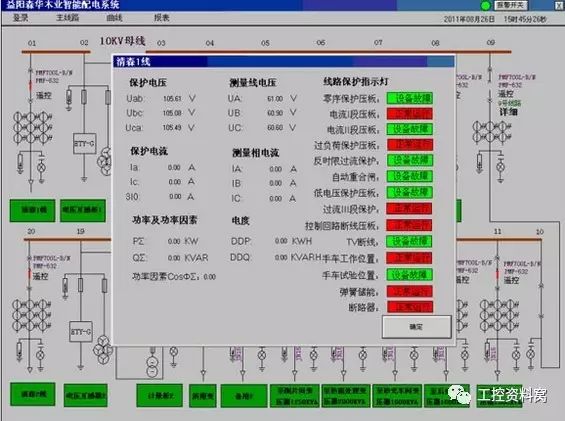Image resolution: width=565 pixels, height=421 pixels.
Task: Click the 遥控 label under bay 01
Action: 44,96
